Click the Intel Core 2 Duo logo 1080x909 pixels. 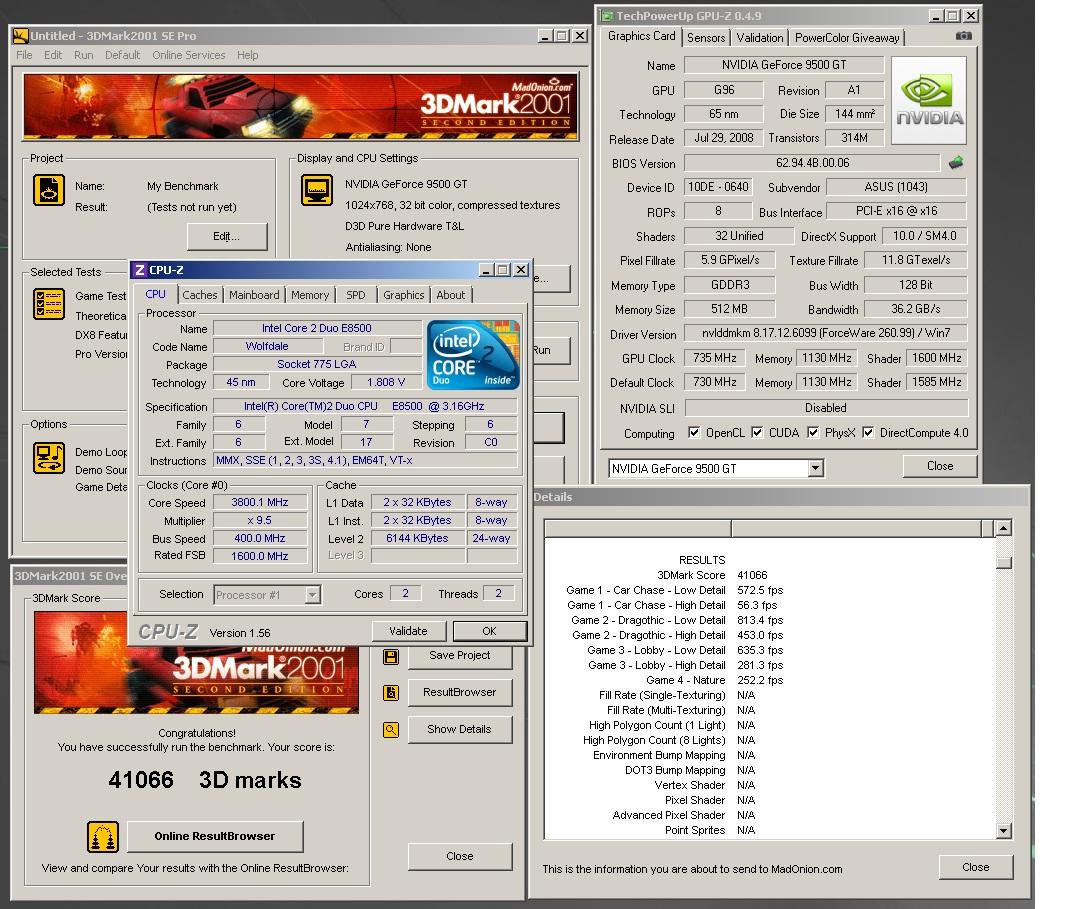coord(473,355)
